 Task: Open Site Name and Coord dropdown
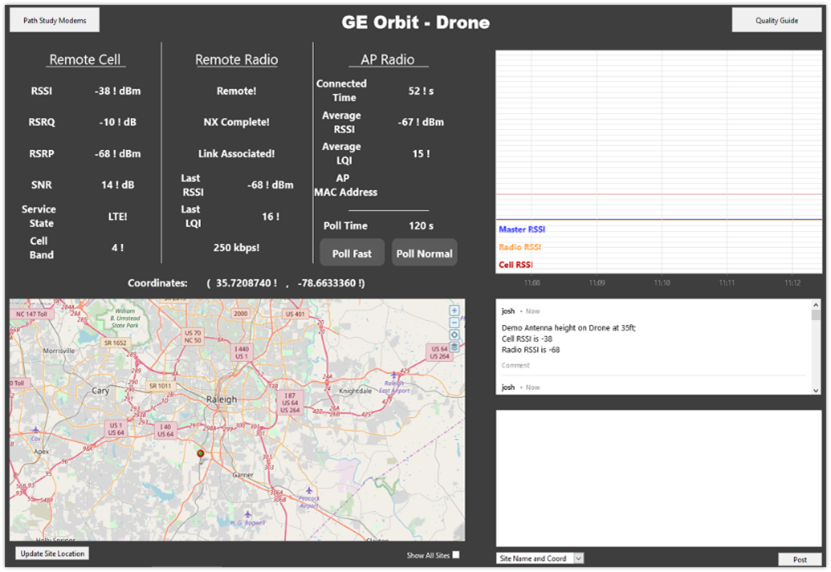tap(540, 558)
